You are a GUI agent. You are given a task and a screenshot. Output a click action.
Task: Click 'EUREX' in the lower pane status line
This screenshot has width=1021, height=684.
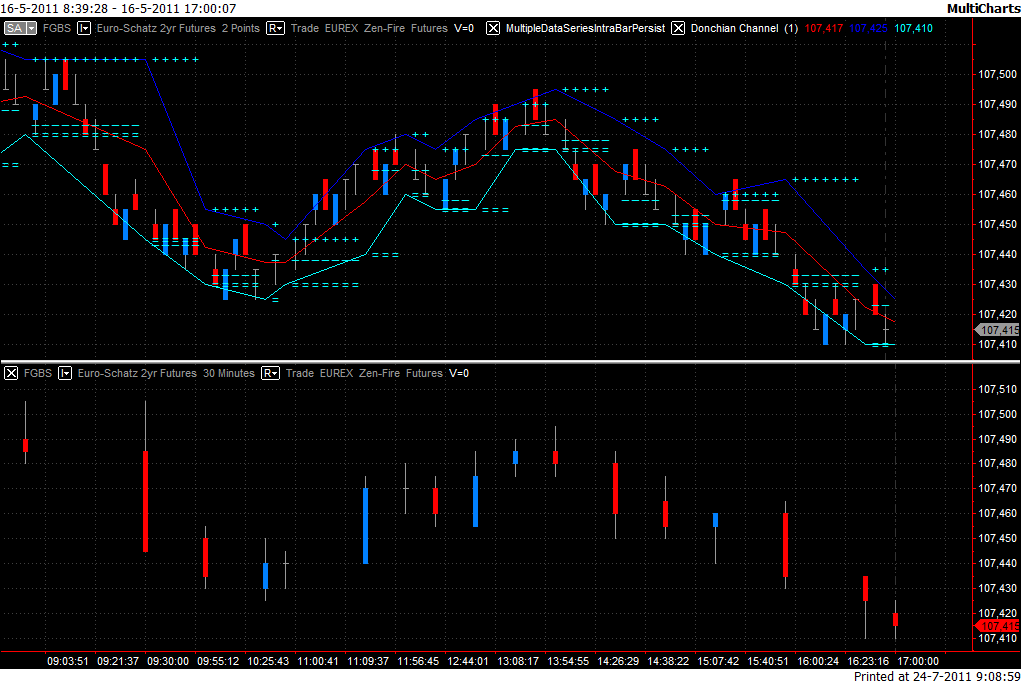[x=336, y=373]
